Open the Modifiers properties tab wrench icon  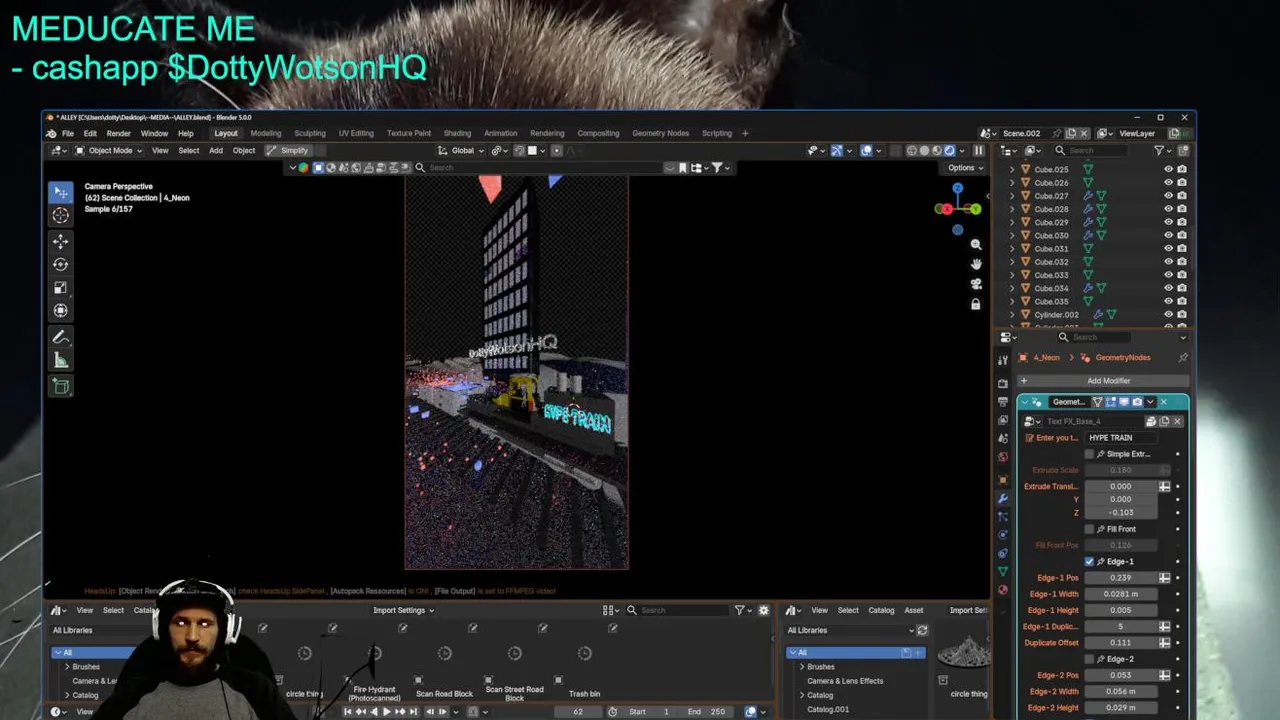pyautogui.click(x=1003, y=498)
